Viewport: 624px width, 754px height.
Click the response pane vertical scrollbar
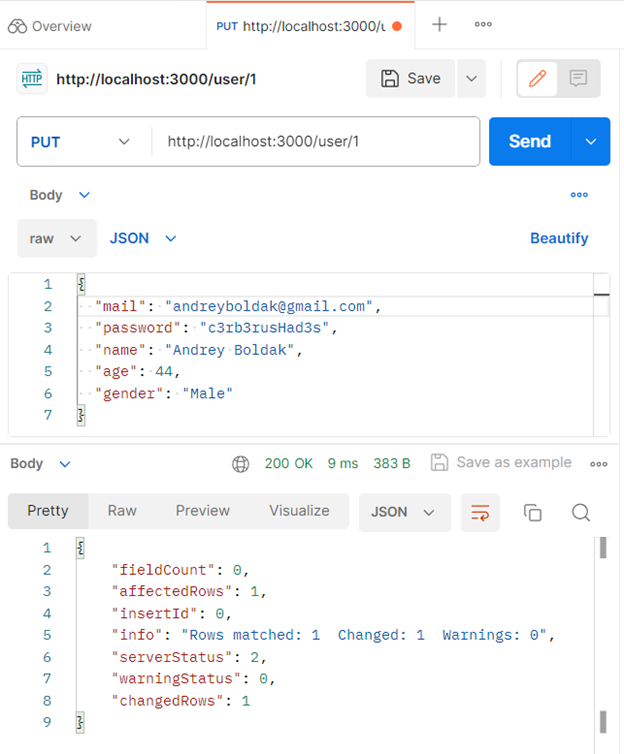(x=602, y=630)
